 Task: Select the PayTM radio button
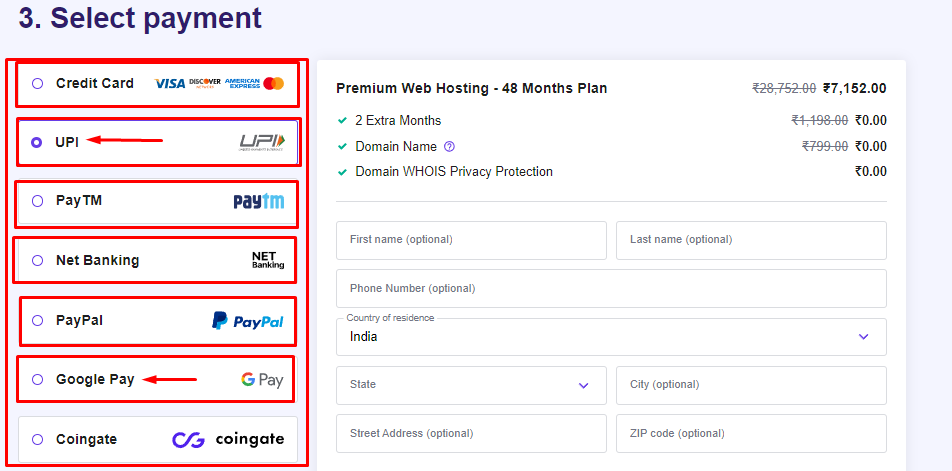tap(38, 201)
